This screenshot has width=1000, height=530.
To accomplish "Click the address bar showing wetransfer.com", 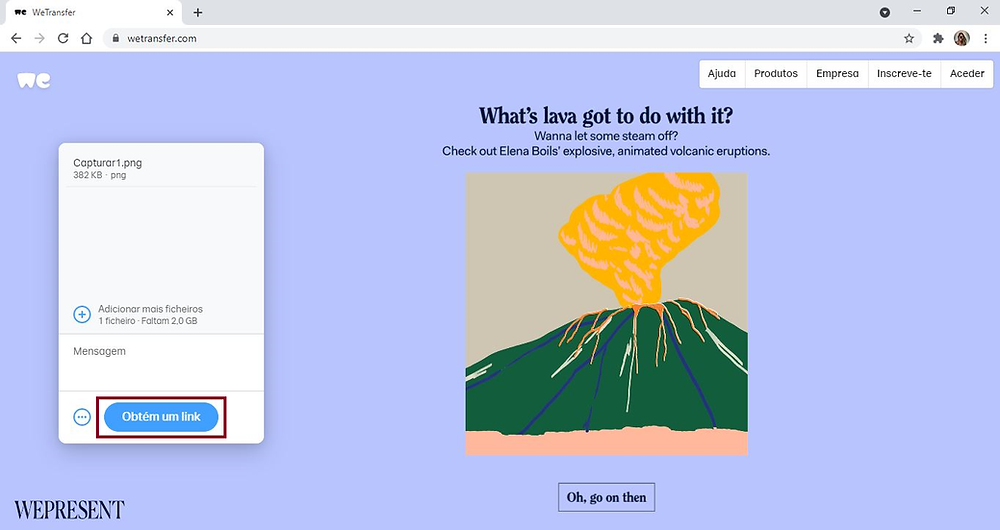I will (510, 38).
